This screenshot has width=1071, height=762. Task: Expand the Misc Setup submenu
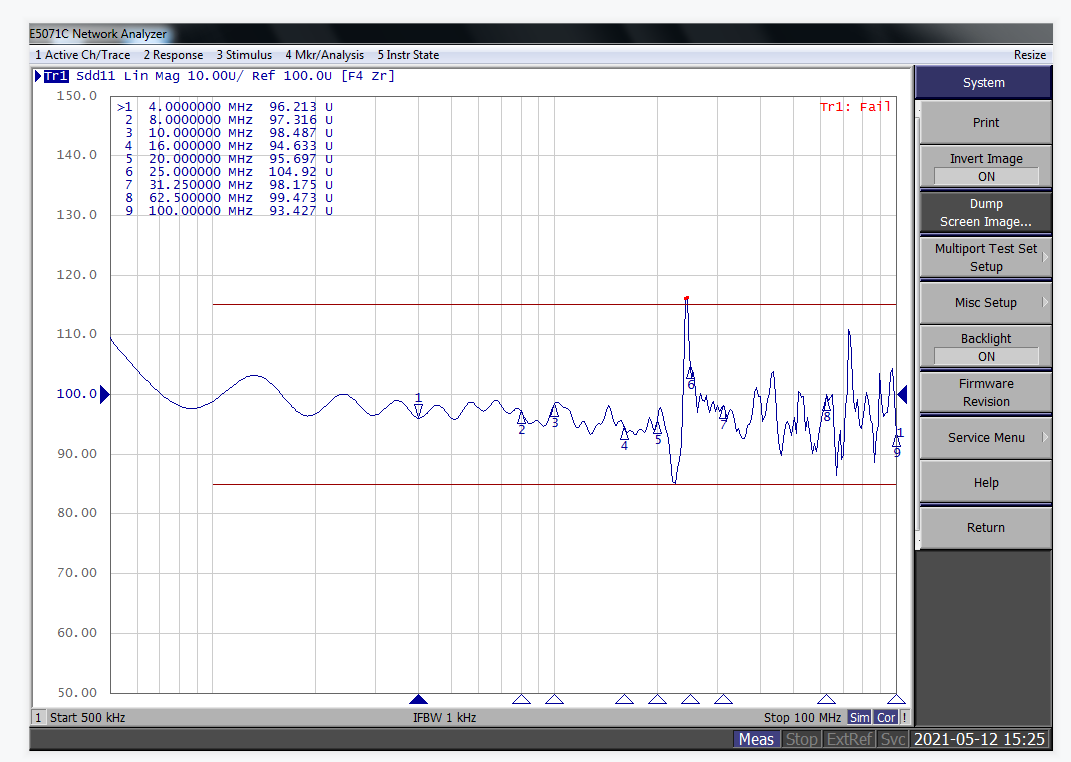pos(985,303)
